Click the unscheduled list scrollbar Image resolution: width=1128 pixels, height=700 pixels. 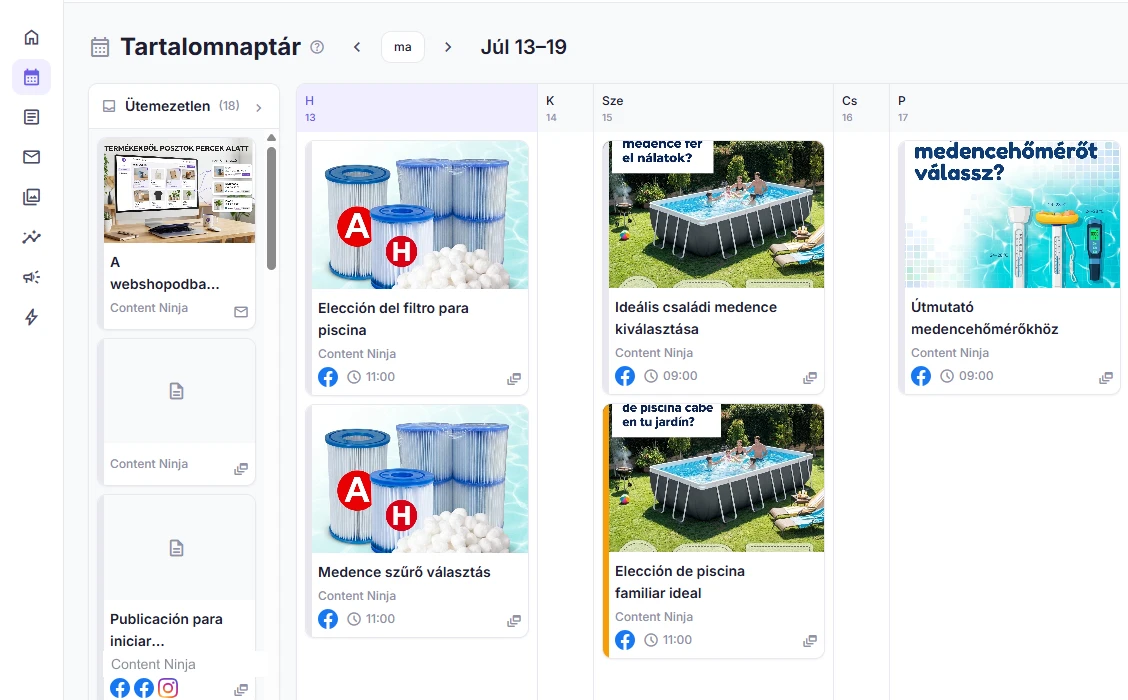[271, 209]
